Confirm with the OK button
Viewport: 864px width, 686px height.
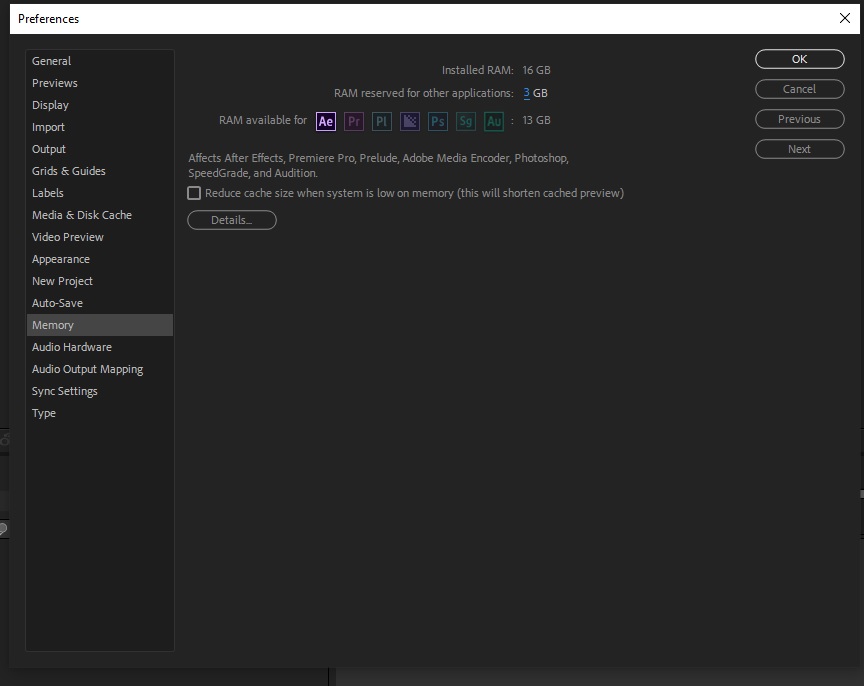800,60
